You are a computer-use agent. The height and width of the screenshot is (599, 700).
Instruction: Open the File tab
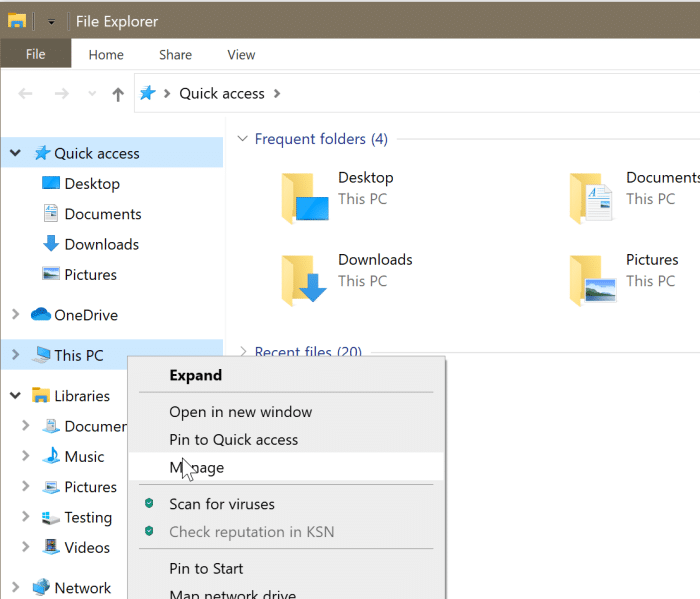[36, 54]
